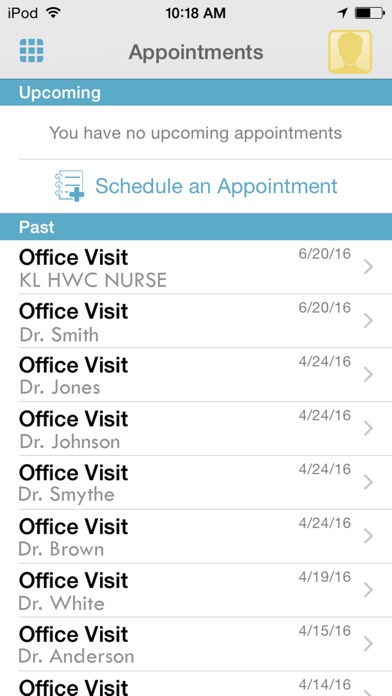Expand Dr. Johnson visit chevron
This screenshot has width=392, height=696.
tap(368, 429)
